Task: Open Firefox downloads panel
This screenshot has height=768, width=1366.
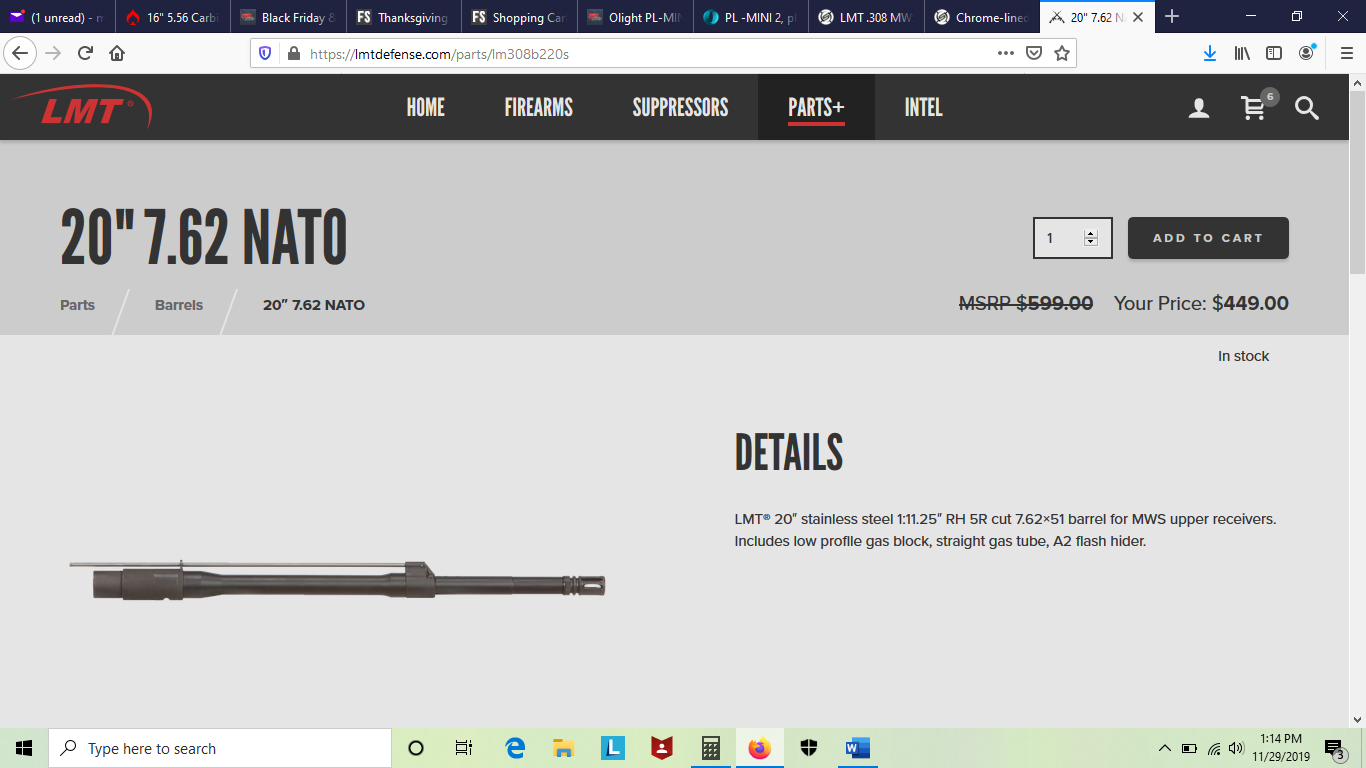Action: tap(1210, 53)
